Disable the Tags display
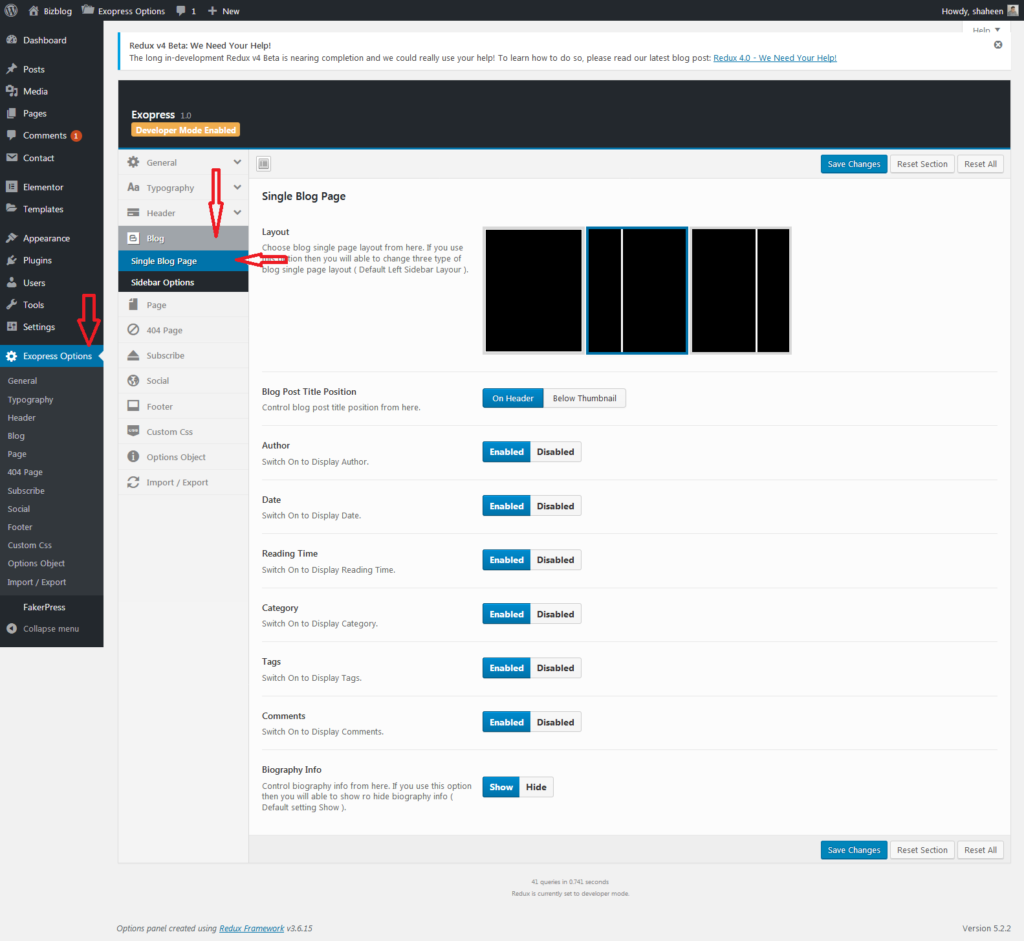 coord(556,668)
